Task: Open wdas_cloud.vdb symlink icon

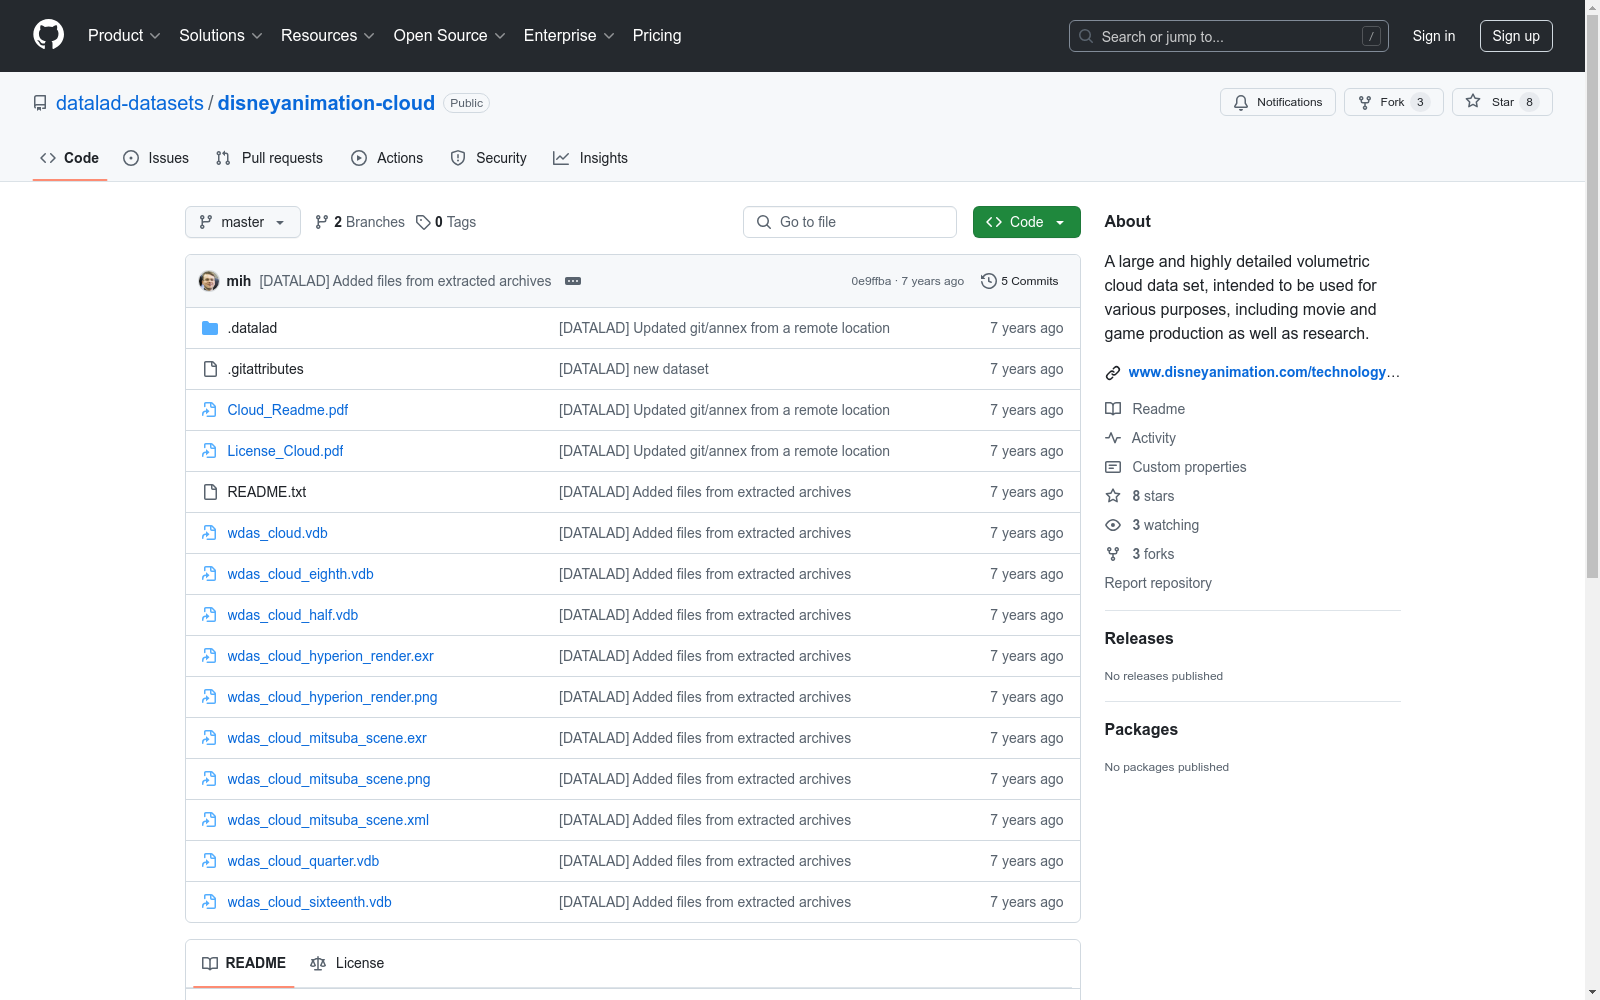Action: pos(210,533)
